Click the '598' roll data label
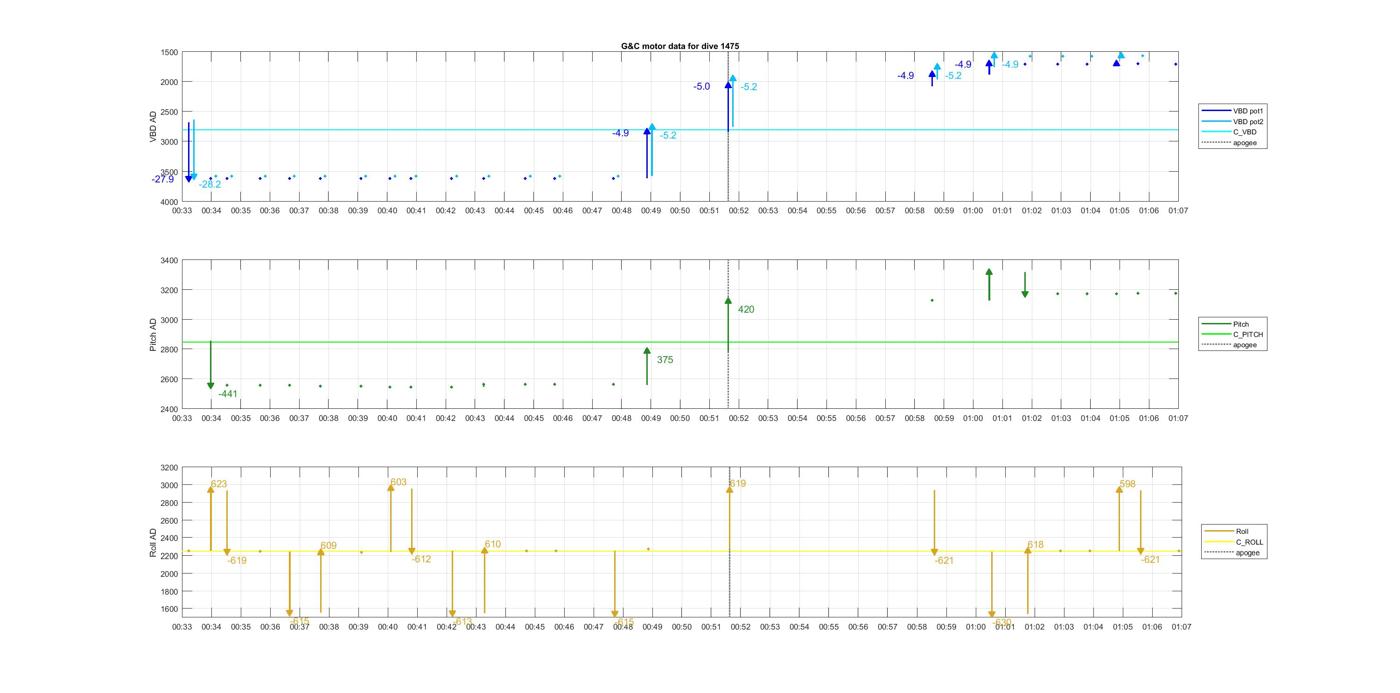 tap(1128, 484)
